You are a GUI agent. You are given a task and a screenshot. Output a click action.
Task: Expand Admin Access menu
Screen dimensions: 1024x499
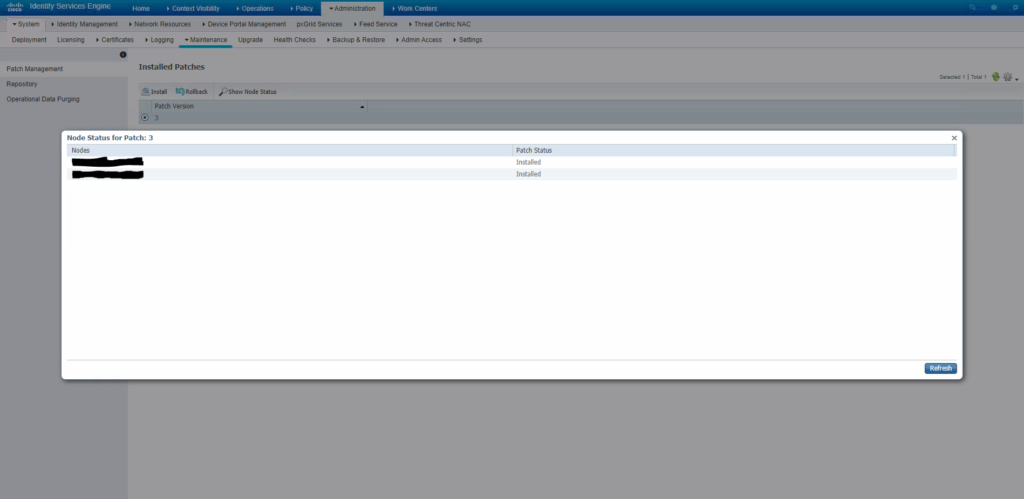pyautogui.click(x=418, y=40)
